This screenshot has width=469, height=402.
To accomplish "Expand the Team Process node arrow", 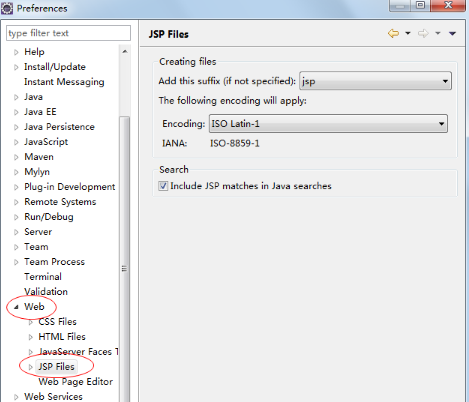I will [x=16, y=262].
